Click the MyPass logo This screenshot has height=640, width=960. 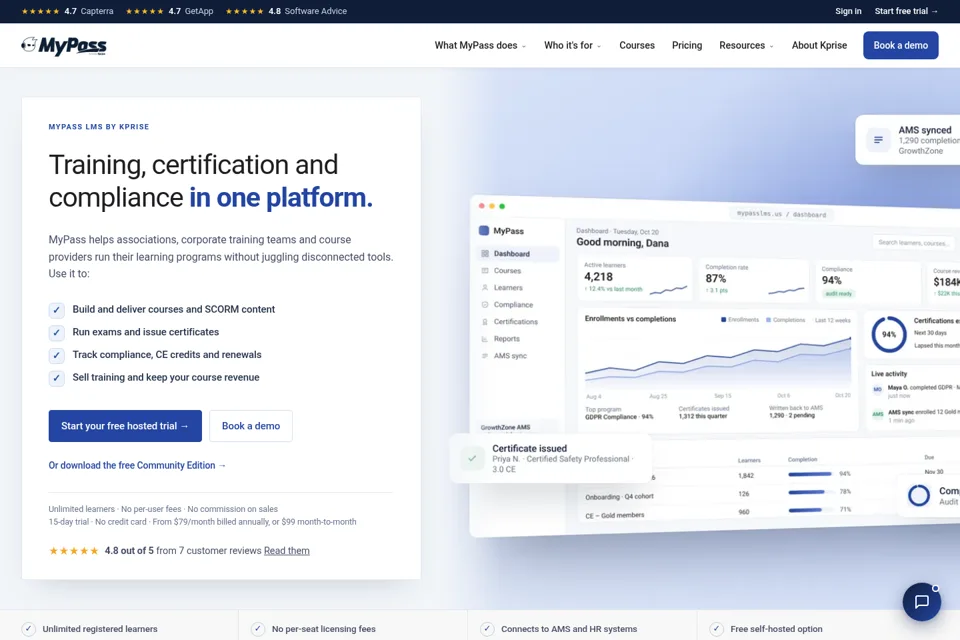[64, 45]
